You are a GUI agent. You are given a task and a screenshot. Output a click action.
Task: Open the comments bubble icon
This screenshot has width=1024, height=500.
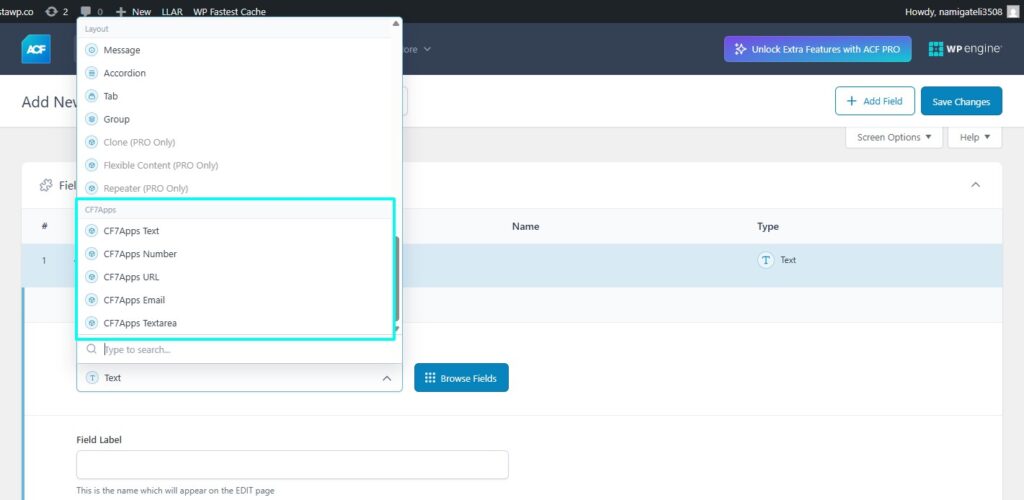click(x=86, y=11)
